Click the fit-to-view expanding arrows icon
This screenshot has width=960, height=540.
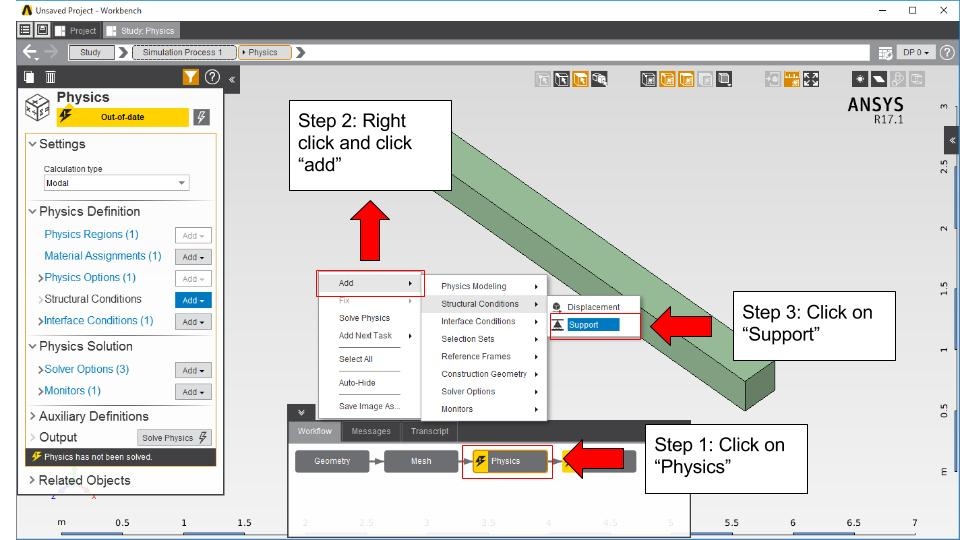point(811,79)
